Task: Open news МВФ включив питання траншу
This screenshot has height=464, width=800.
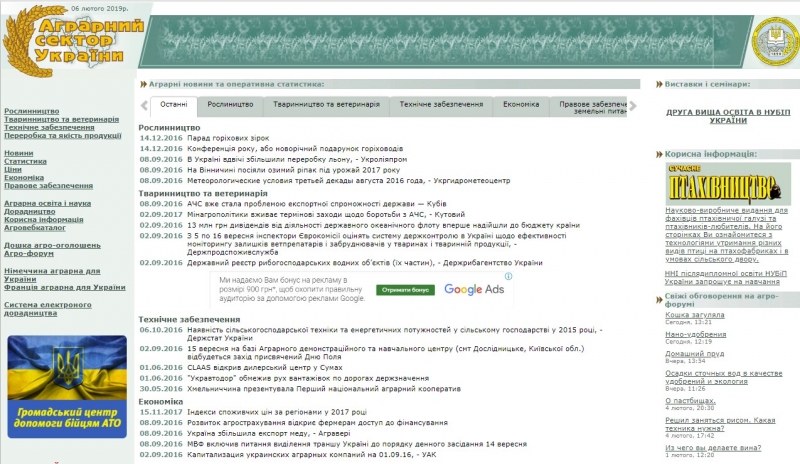Action: point(357,444)
